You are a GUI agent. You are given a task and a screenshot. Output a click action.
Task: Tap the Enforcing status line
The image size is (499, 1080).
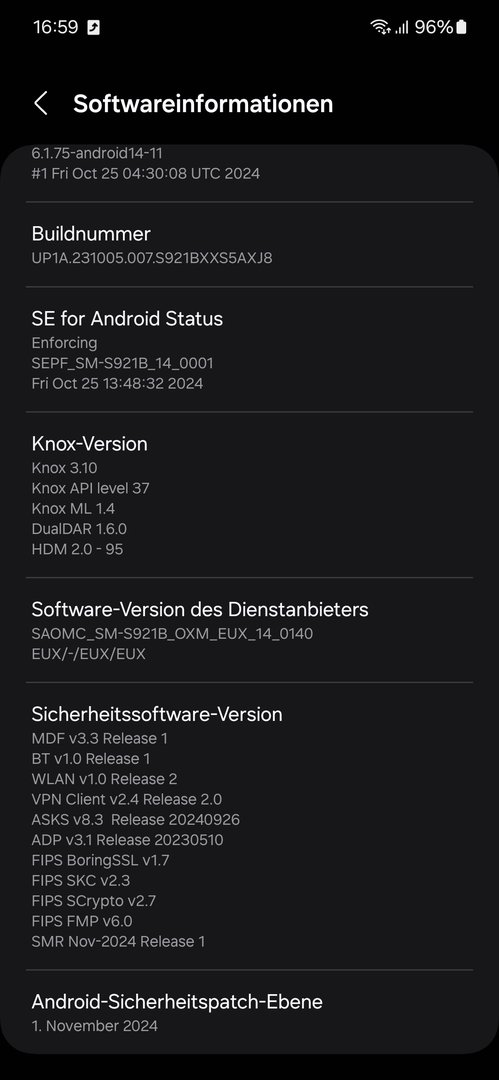[64, 342]
